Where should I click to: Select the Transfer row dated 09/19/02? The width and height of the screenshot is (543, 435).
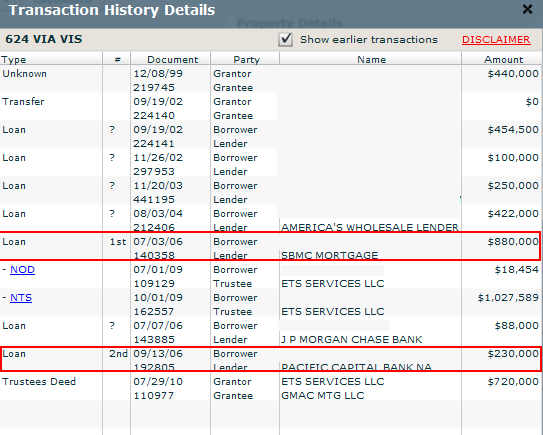coord(271,108)
